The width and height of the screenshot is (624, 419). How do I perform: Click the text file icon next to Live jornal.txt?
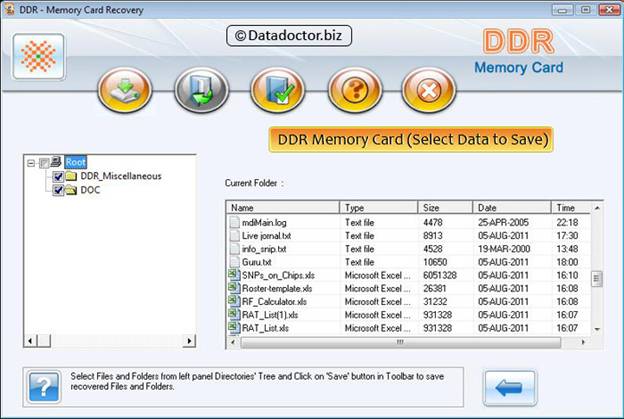[x=235, y=236]
